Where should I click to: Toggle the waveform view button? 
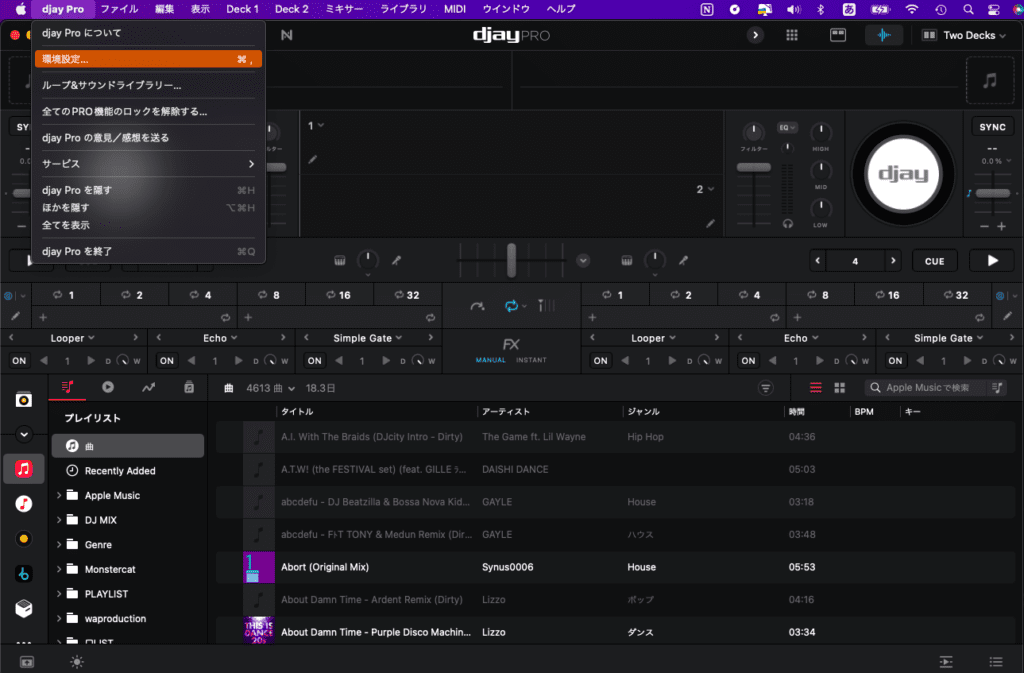pos(884,35)
